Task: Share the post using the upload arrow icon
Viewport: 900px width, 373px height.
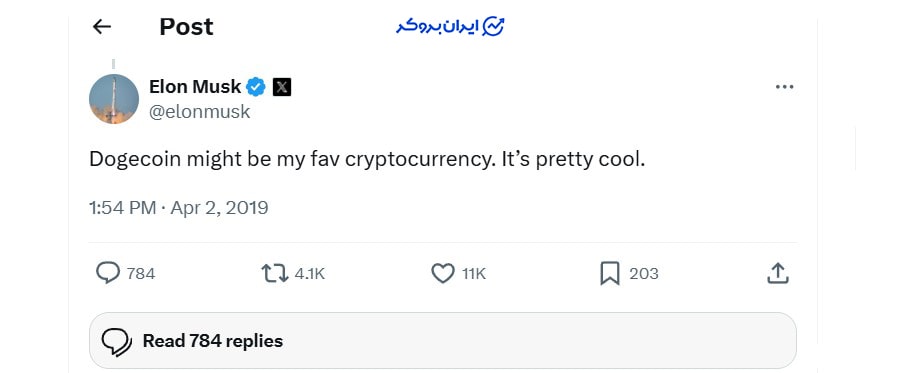Action: [778, 273]
